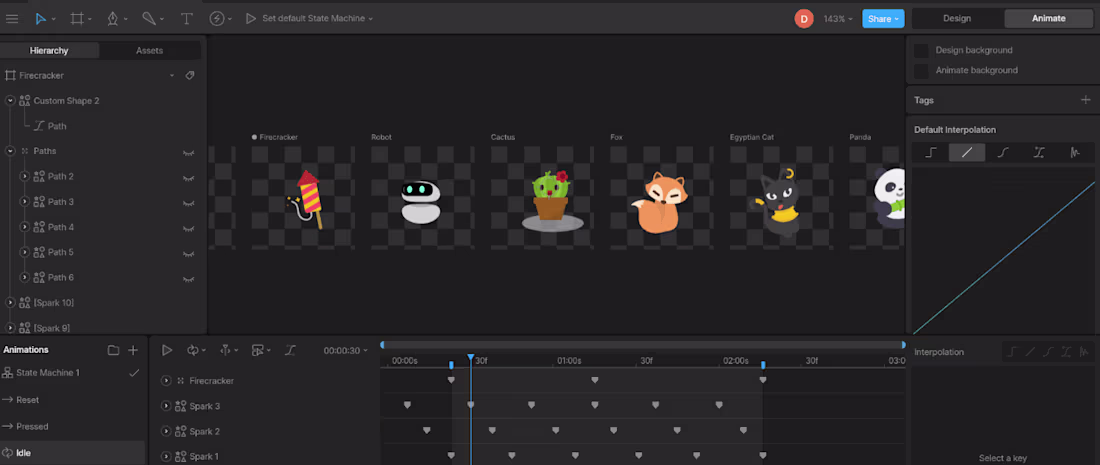Click the tag icon beside Firecracker
The image size is (1100, 465).
[x=189, y=75]
